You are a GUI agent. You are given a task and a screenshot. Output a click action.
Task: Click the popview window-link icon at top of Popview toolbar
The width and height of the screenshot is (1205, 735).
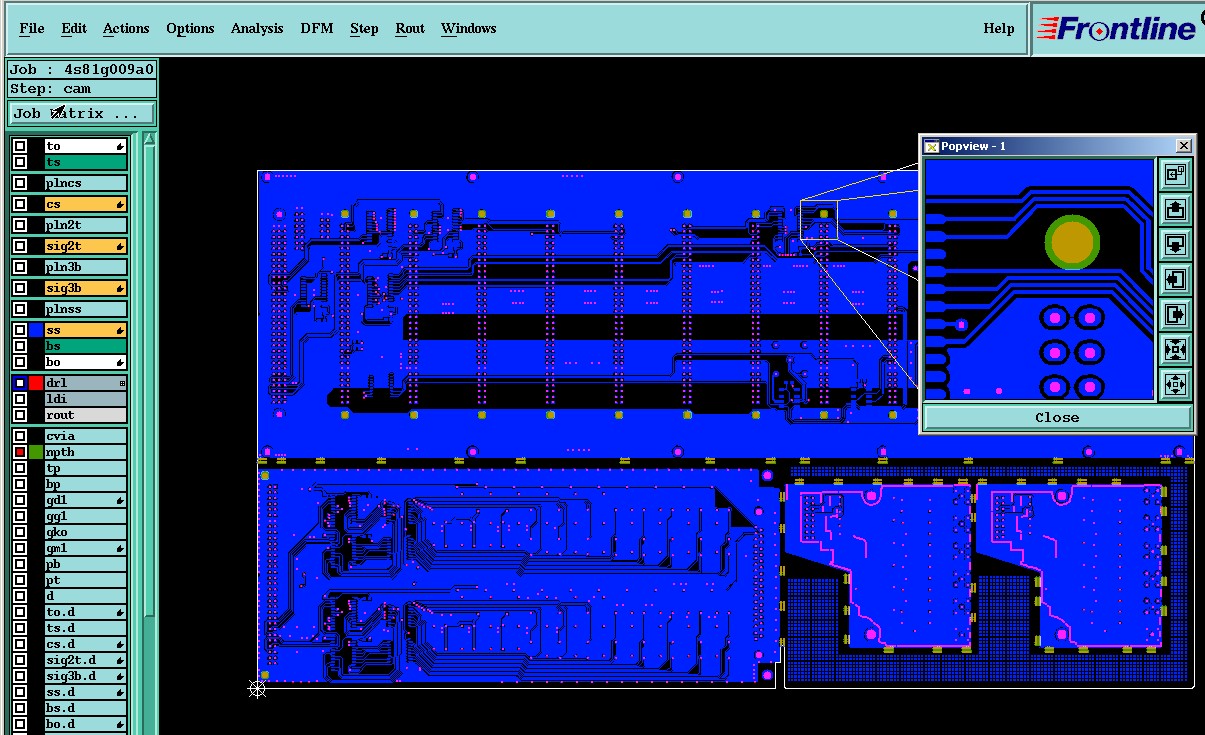[1175, 175]
